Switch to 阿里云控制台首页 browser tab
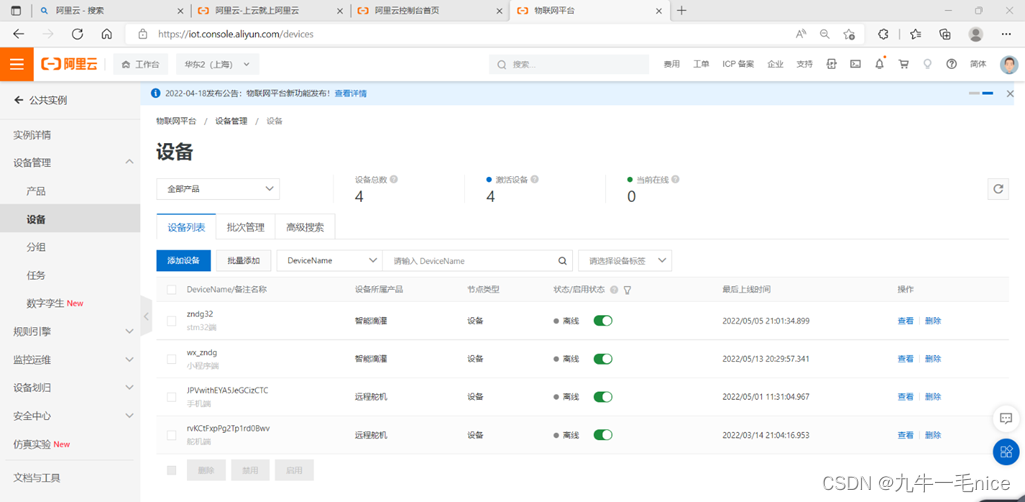Viewport: 1025px width, 502px height. tap(431, 10)
